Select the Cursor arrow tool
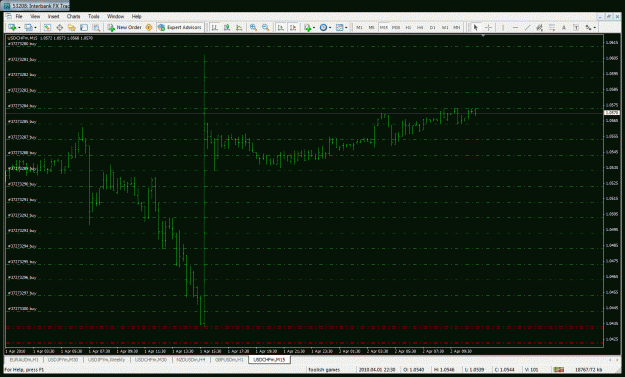625x377 pixels. (x=476, y=27)
